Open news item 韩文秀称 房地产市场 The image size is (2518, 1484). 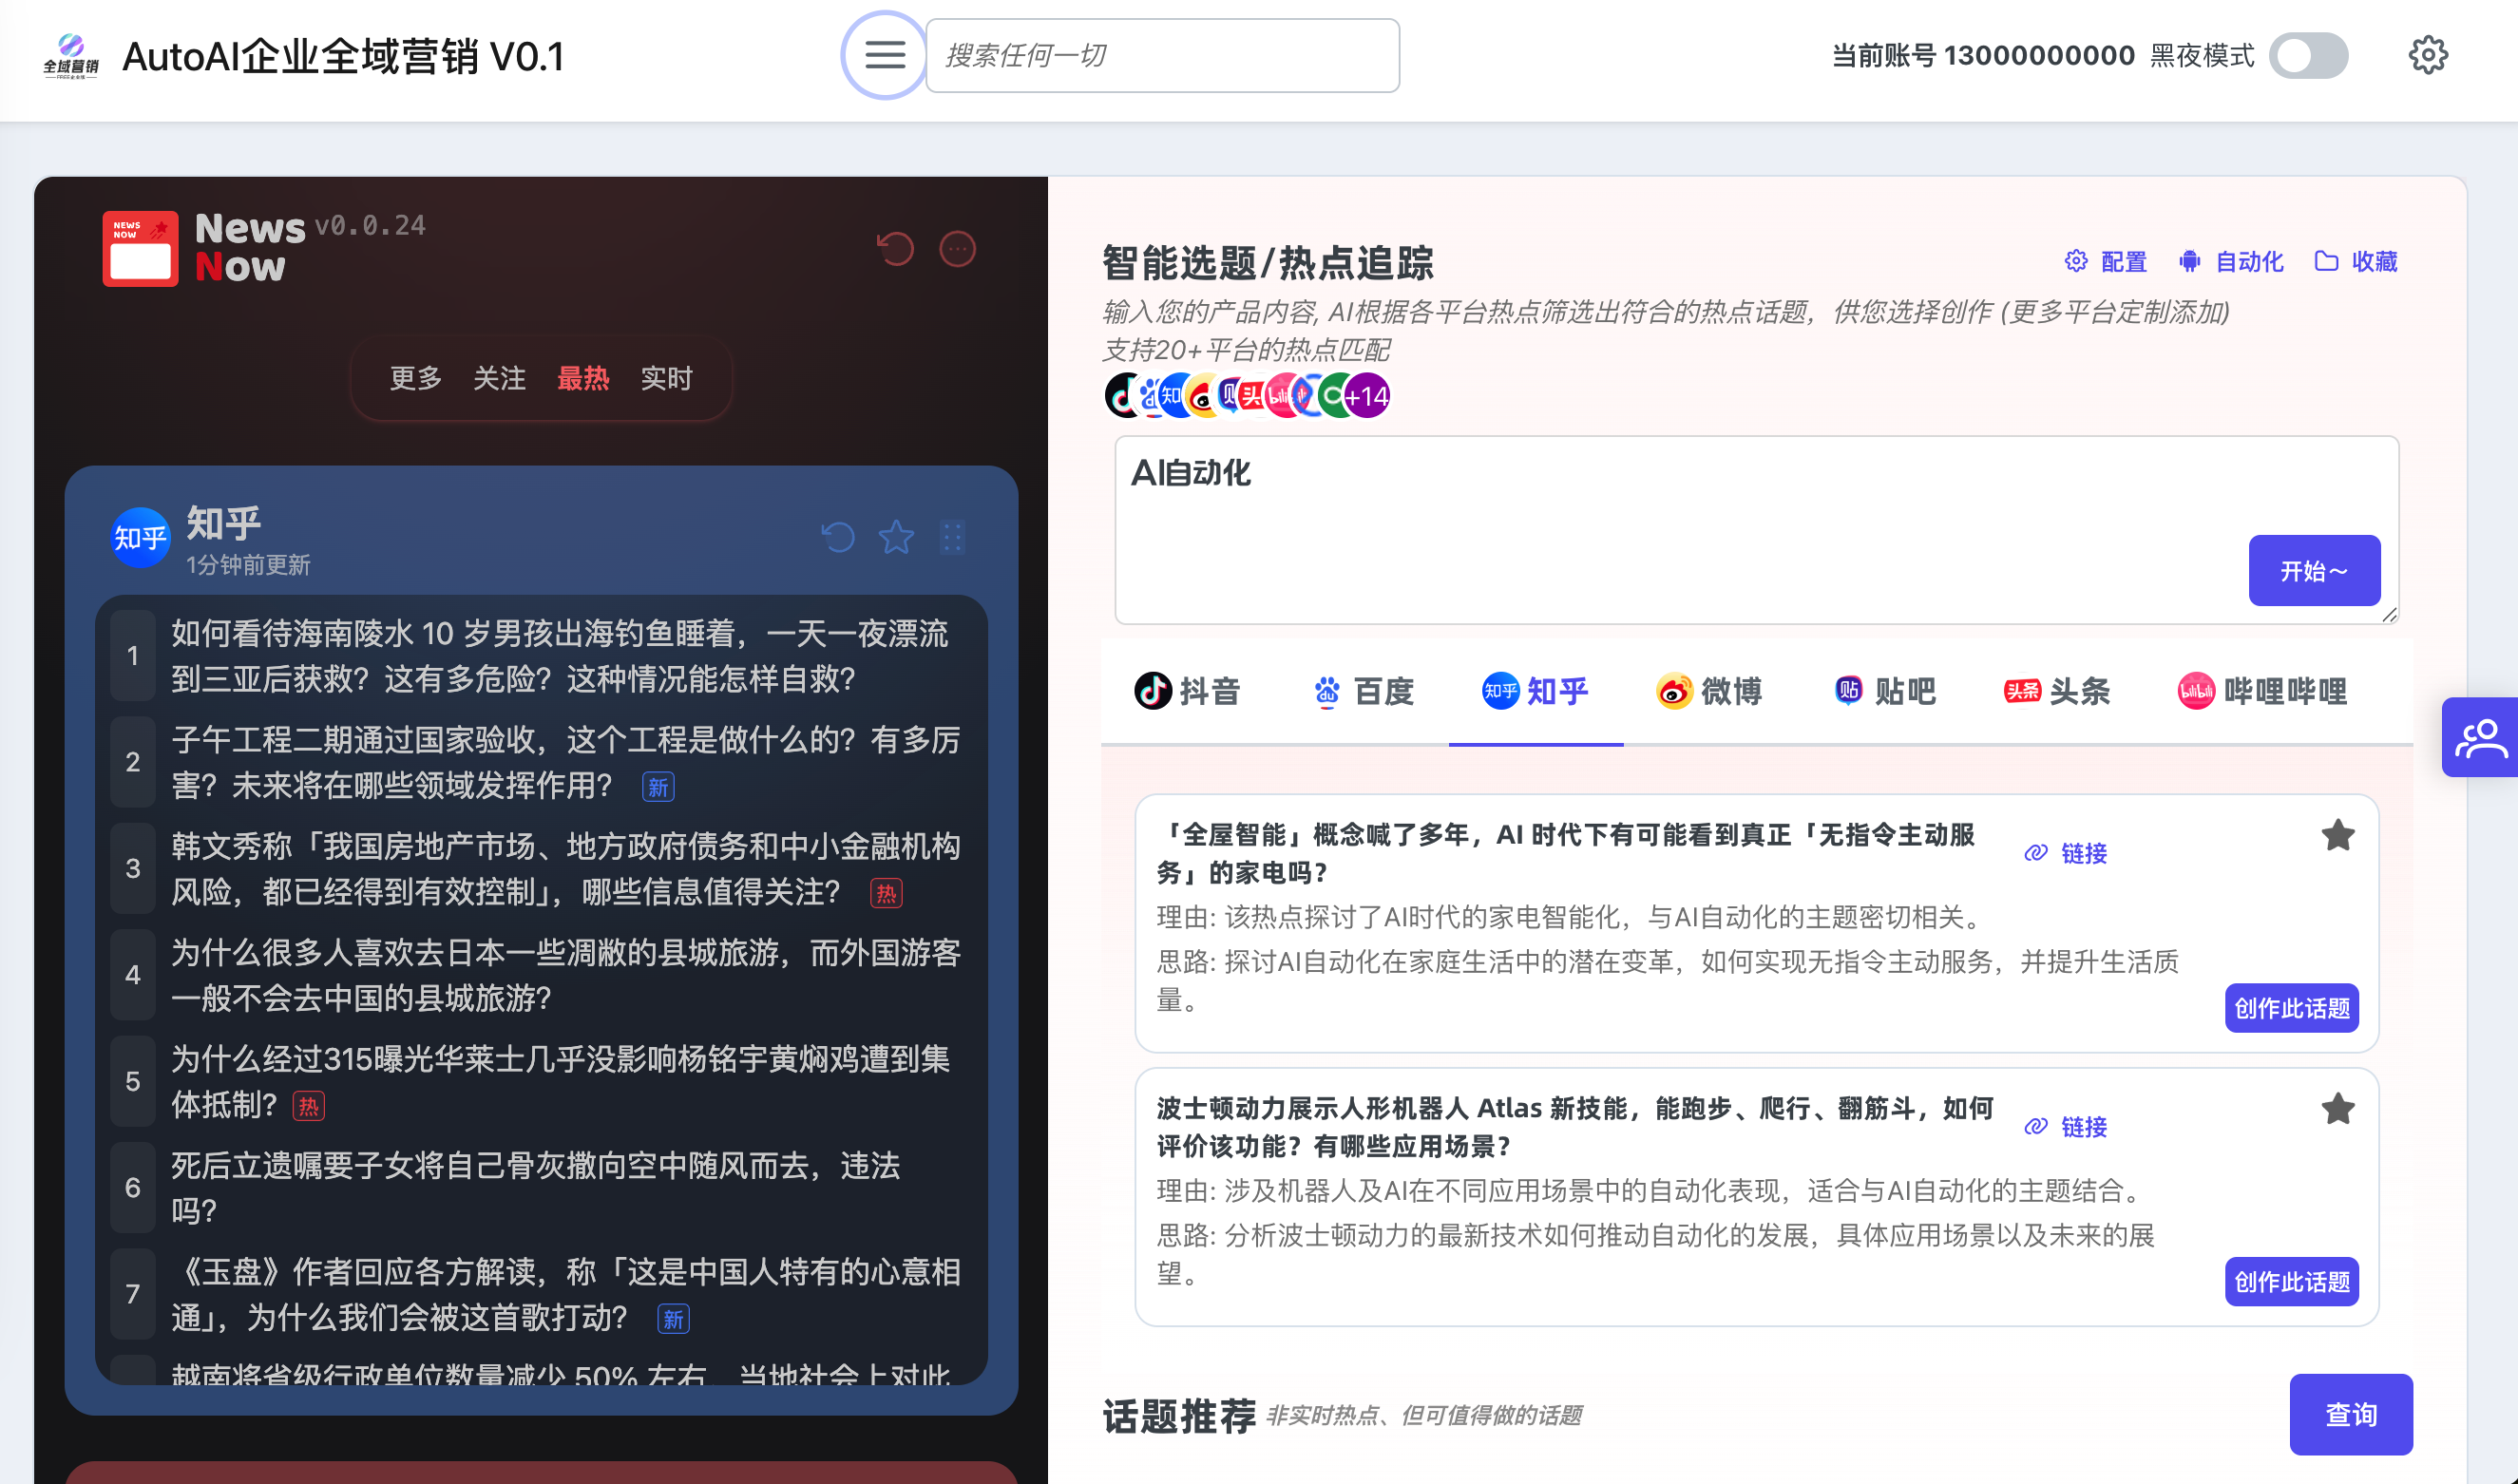coord(541,868)
